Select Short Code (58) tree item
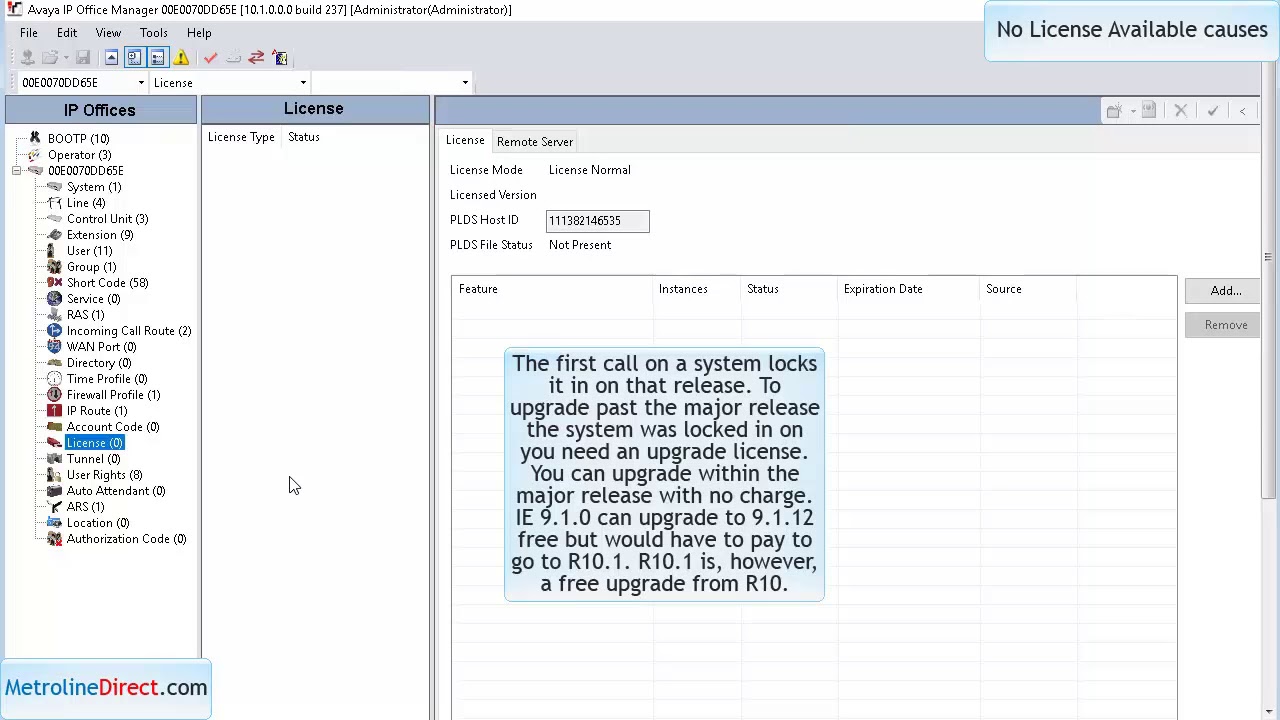1280x720 pixels. [107, 283]
